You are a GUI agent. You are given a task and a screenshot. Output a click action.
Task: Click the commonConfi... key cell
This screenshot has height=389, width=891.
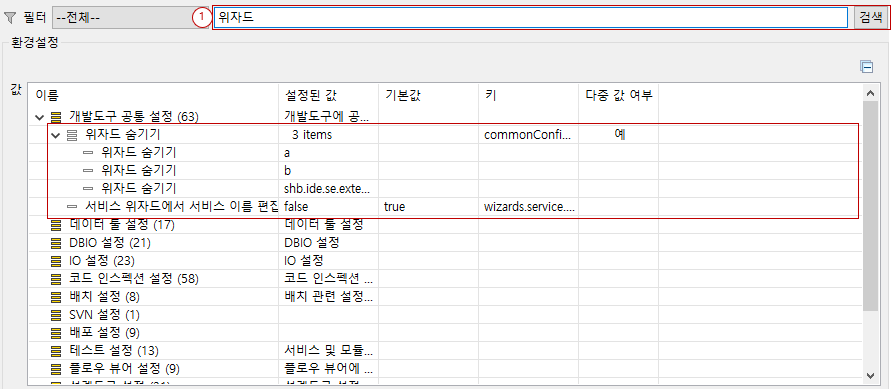tap(528, 136)
